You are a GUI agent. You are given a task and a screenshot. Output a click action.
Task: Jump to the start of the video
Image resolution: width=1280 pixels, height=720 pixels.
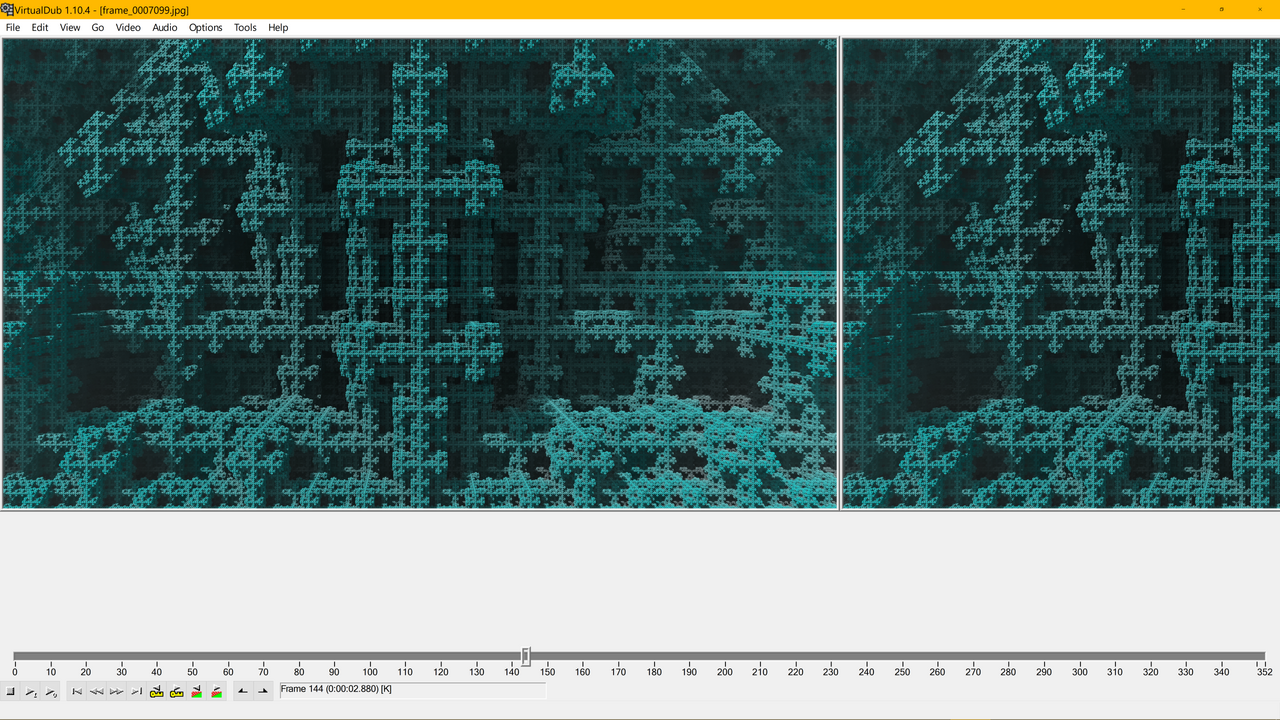coord(77,692)
